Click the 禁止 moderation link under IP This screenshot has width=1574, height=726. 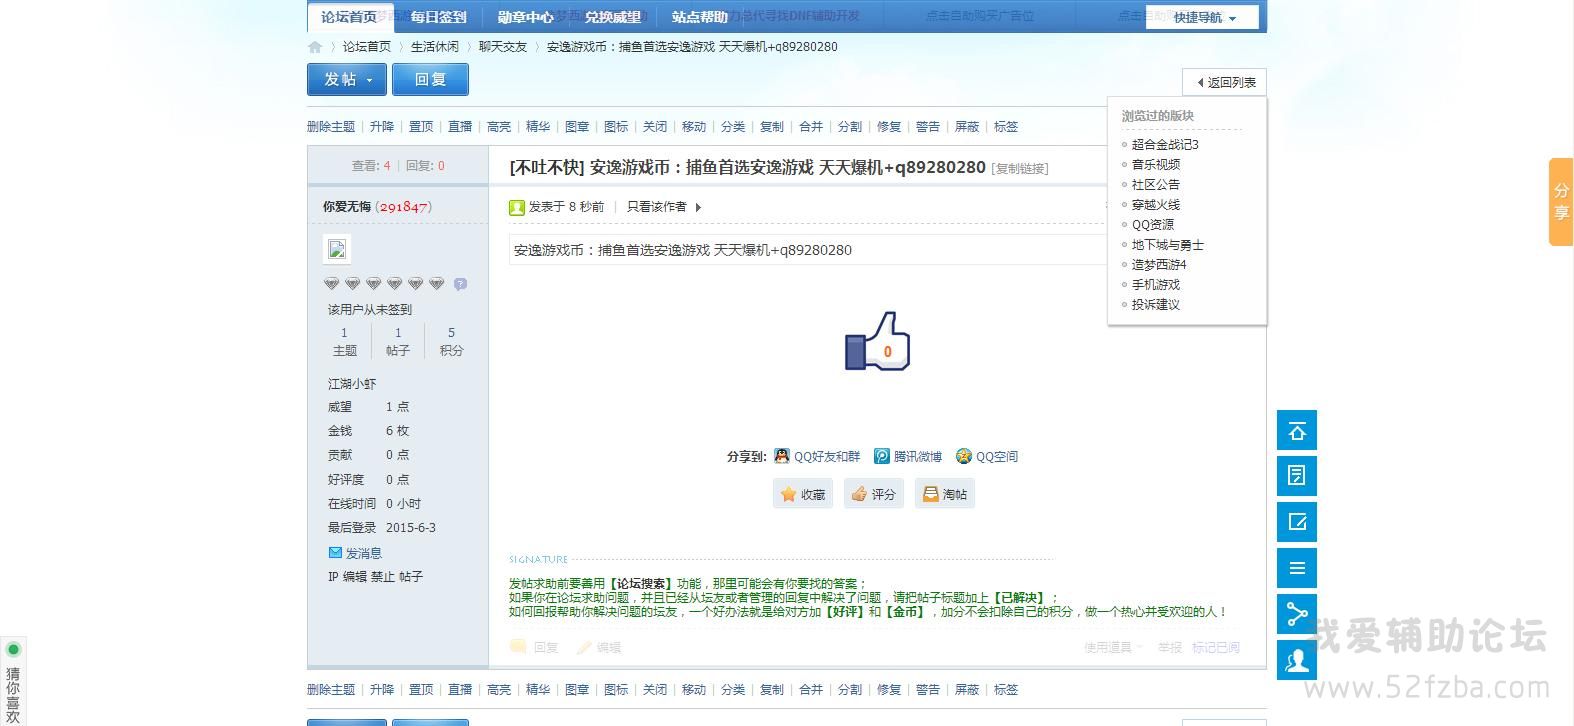(383, 577)
